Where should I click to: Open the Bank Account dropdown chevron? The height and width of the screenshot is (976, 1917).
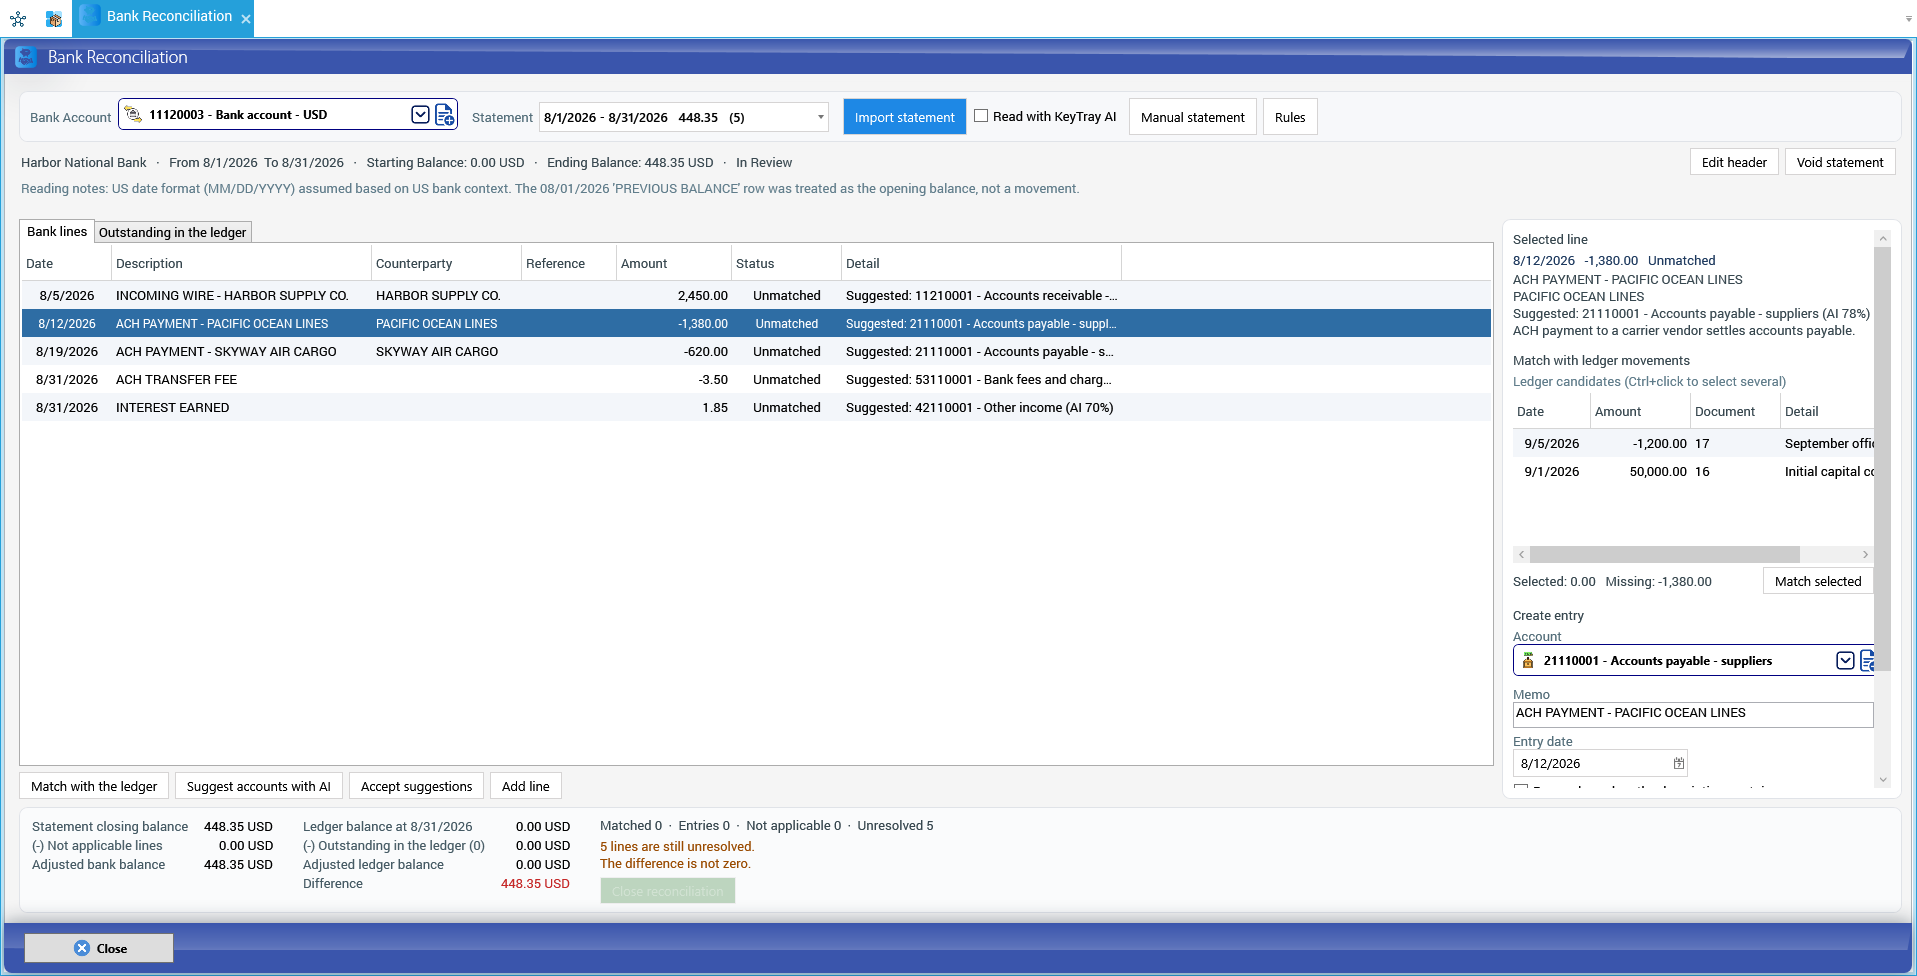point(420,115)
